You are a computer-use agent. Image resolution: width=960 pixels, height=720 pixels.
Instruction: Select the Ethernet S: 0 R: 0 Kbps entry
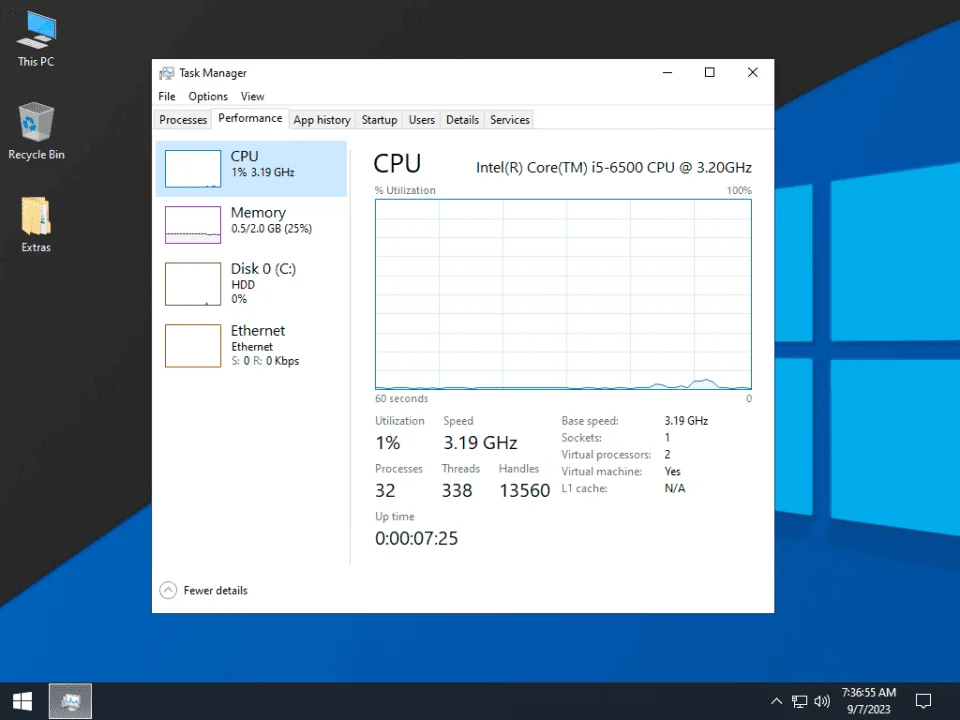point(251,346)
